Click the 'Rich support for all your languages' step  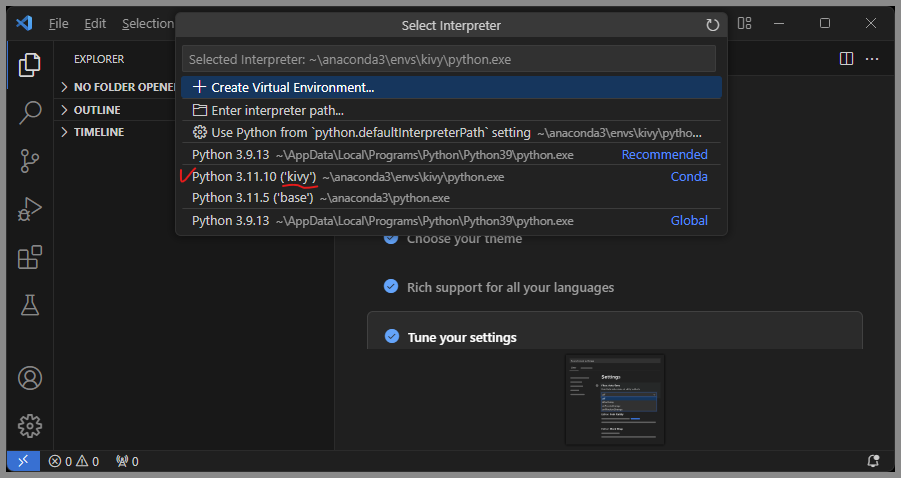pos(510,287)
